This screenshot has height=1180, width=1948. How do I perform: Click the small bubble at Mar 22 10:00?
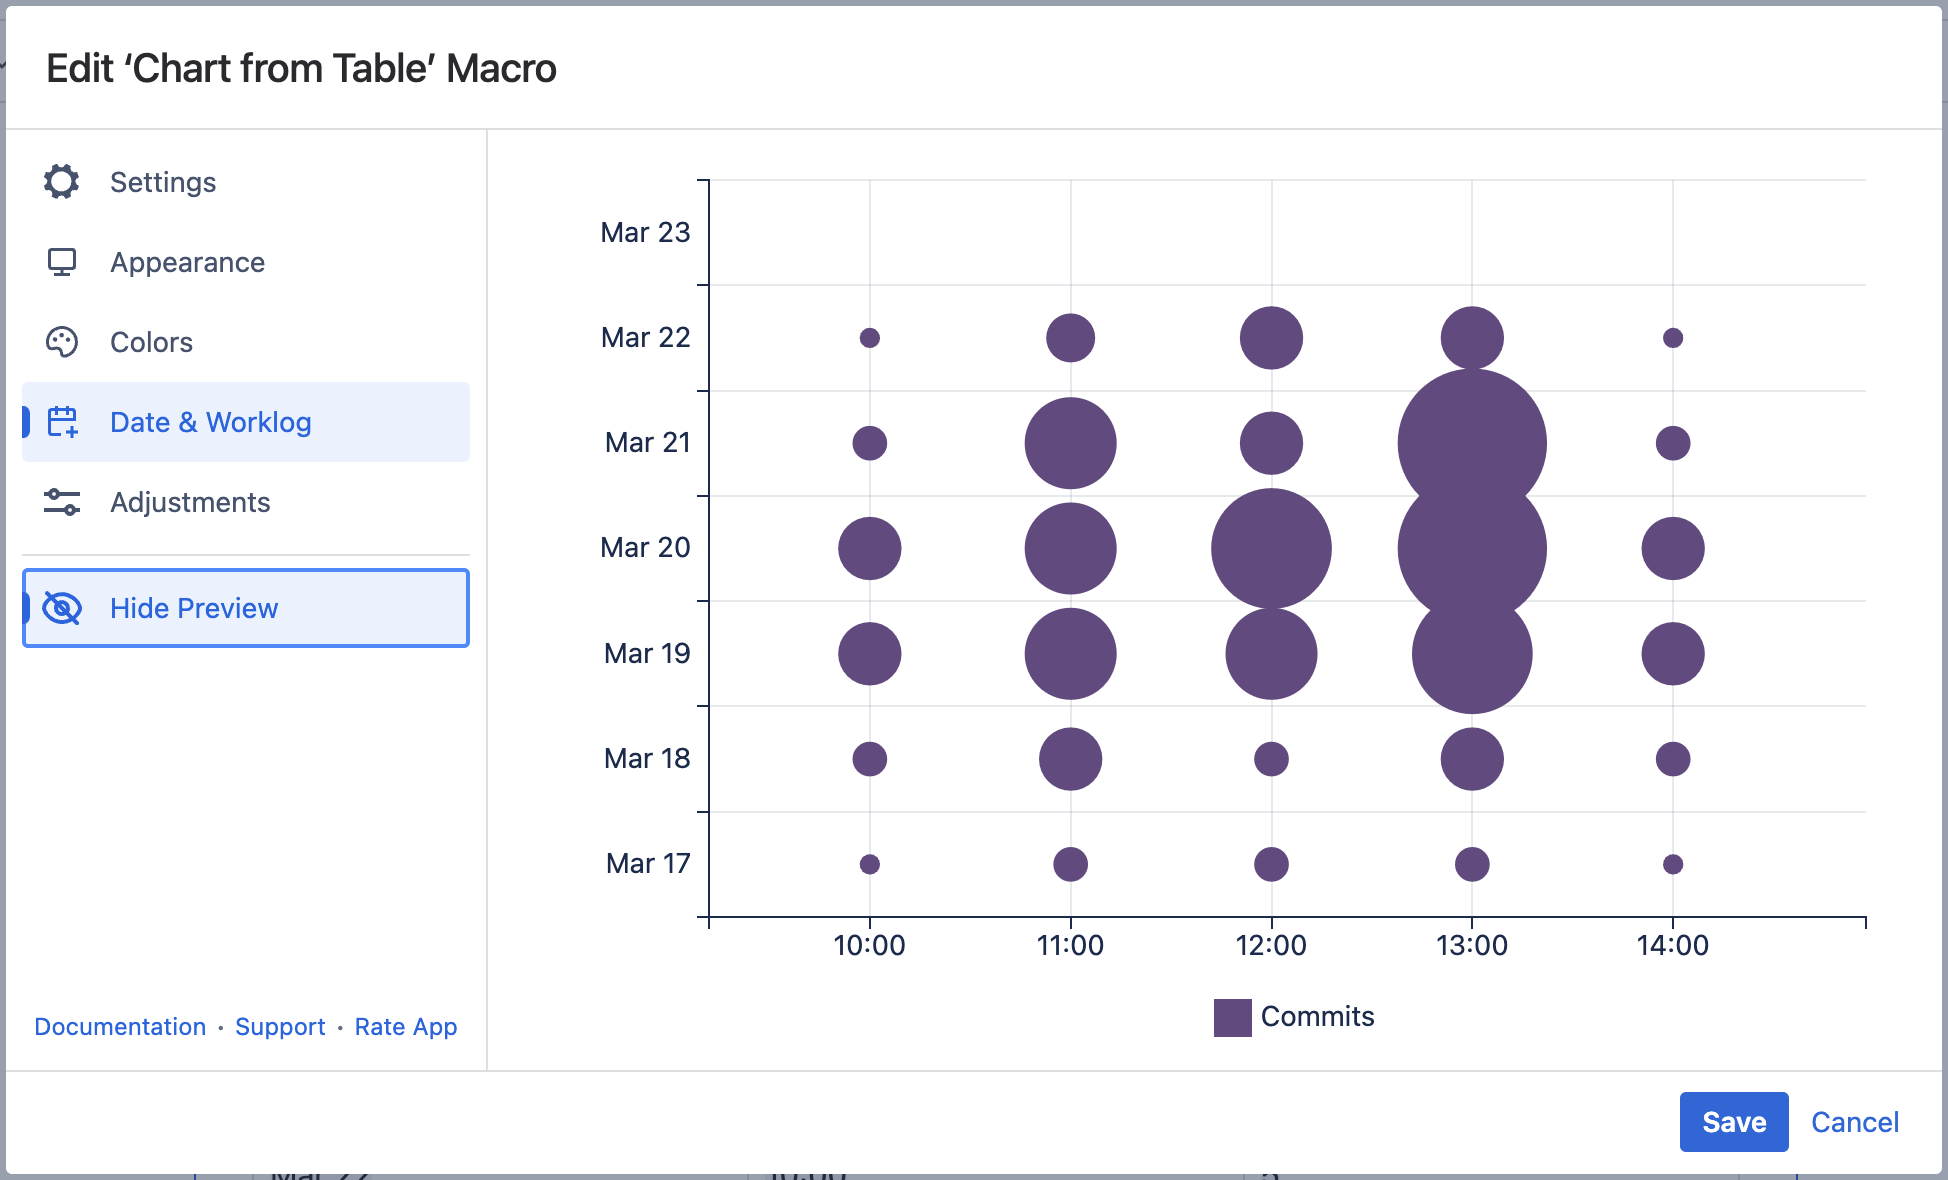(870, 338)
